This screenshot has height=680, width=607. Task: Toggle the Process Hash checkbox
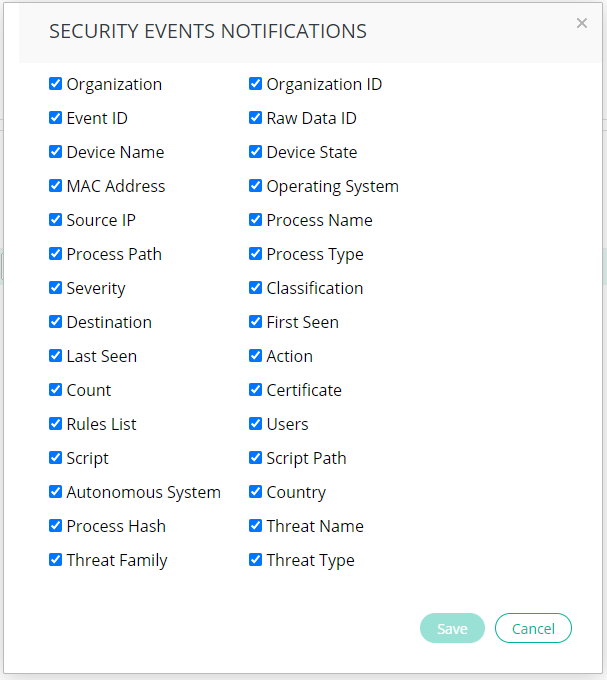tap(56, 526)
